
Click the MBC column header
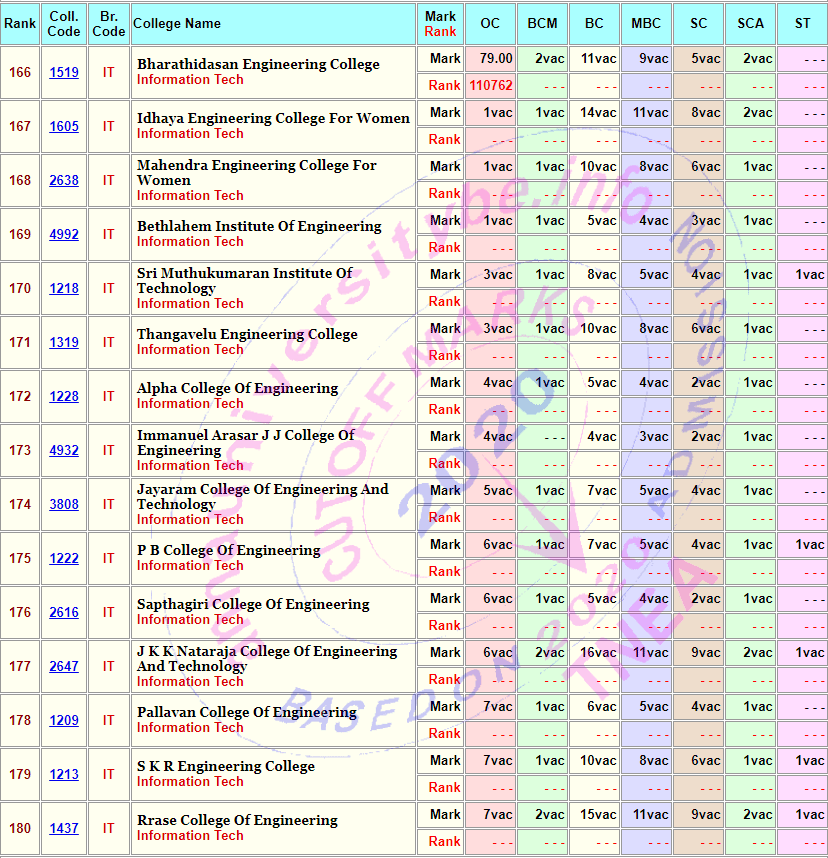click(646, 24)
